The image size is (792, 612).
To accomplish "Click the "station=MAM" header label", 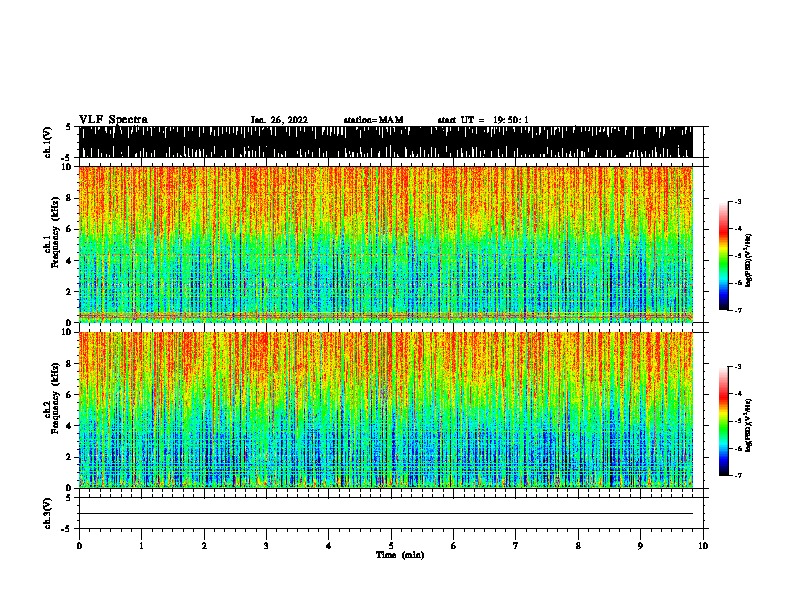I will [x=373, y=120].
